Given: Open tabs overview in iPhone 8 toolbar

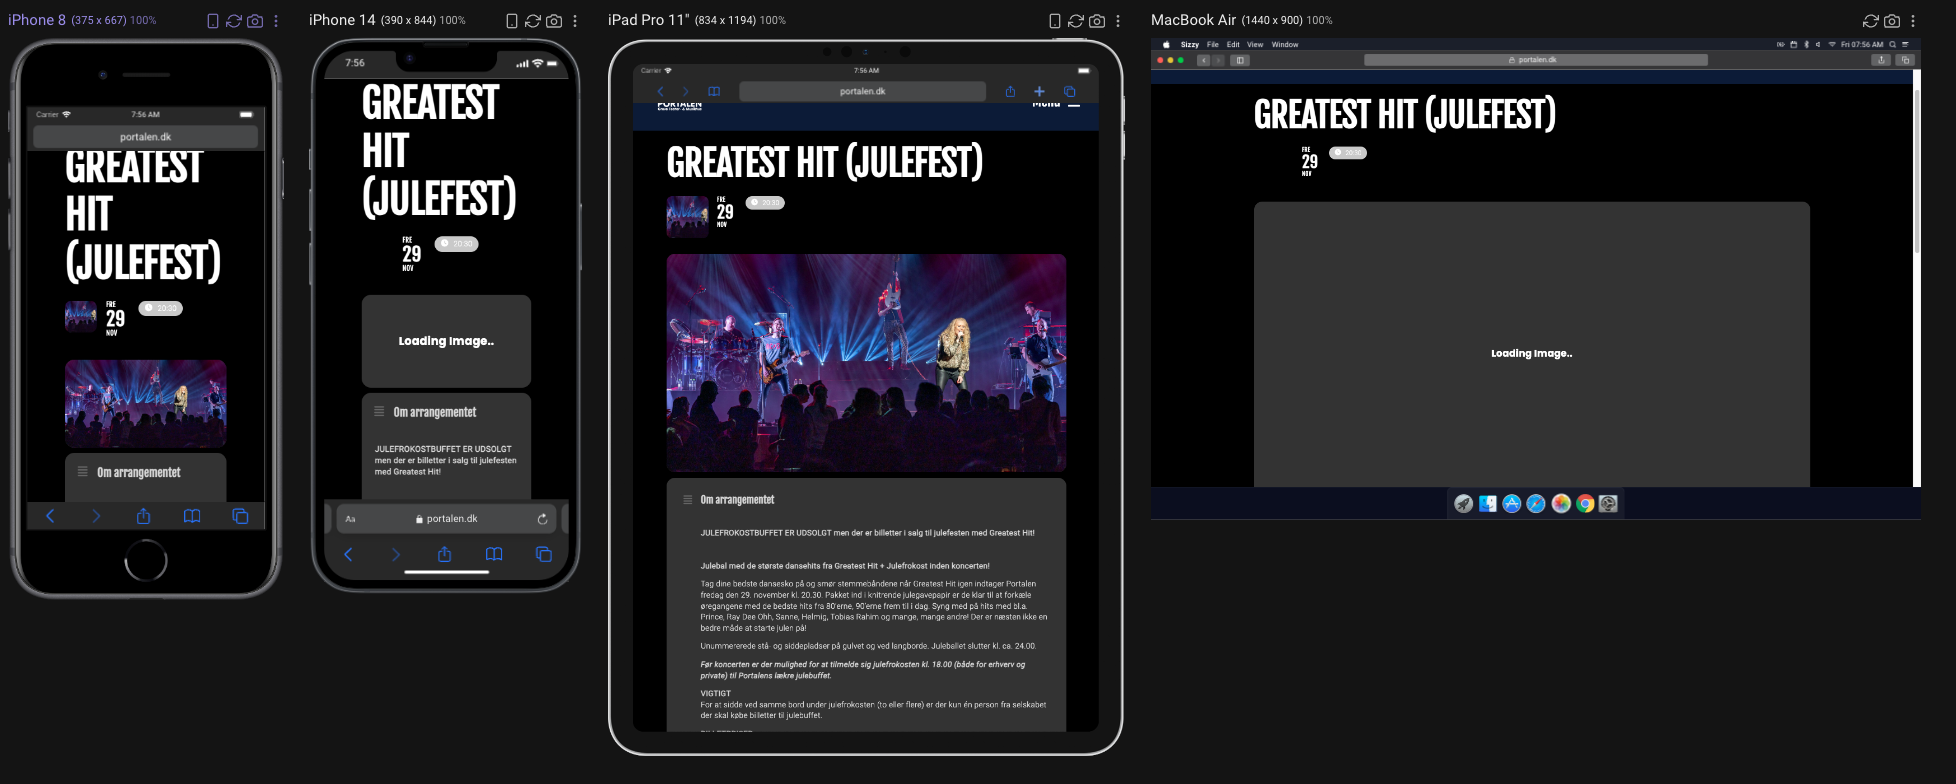Looking at the screenshot, I should click(240, 516).
